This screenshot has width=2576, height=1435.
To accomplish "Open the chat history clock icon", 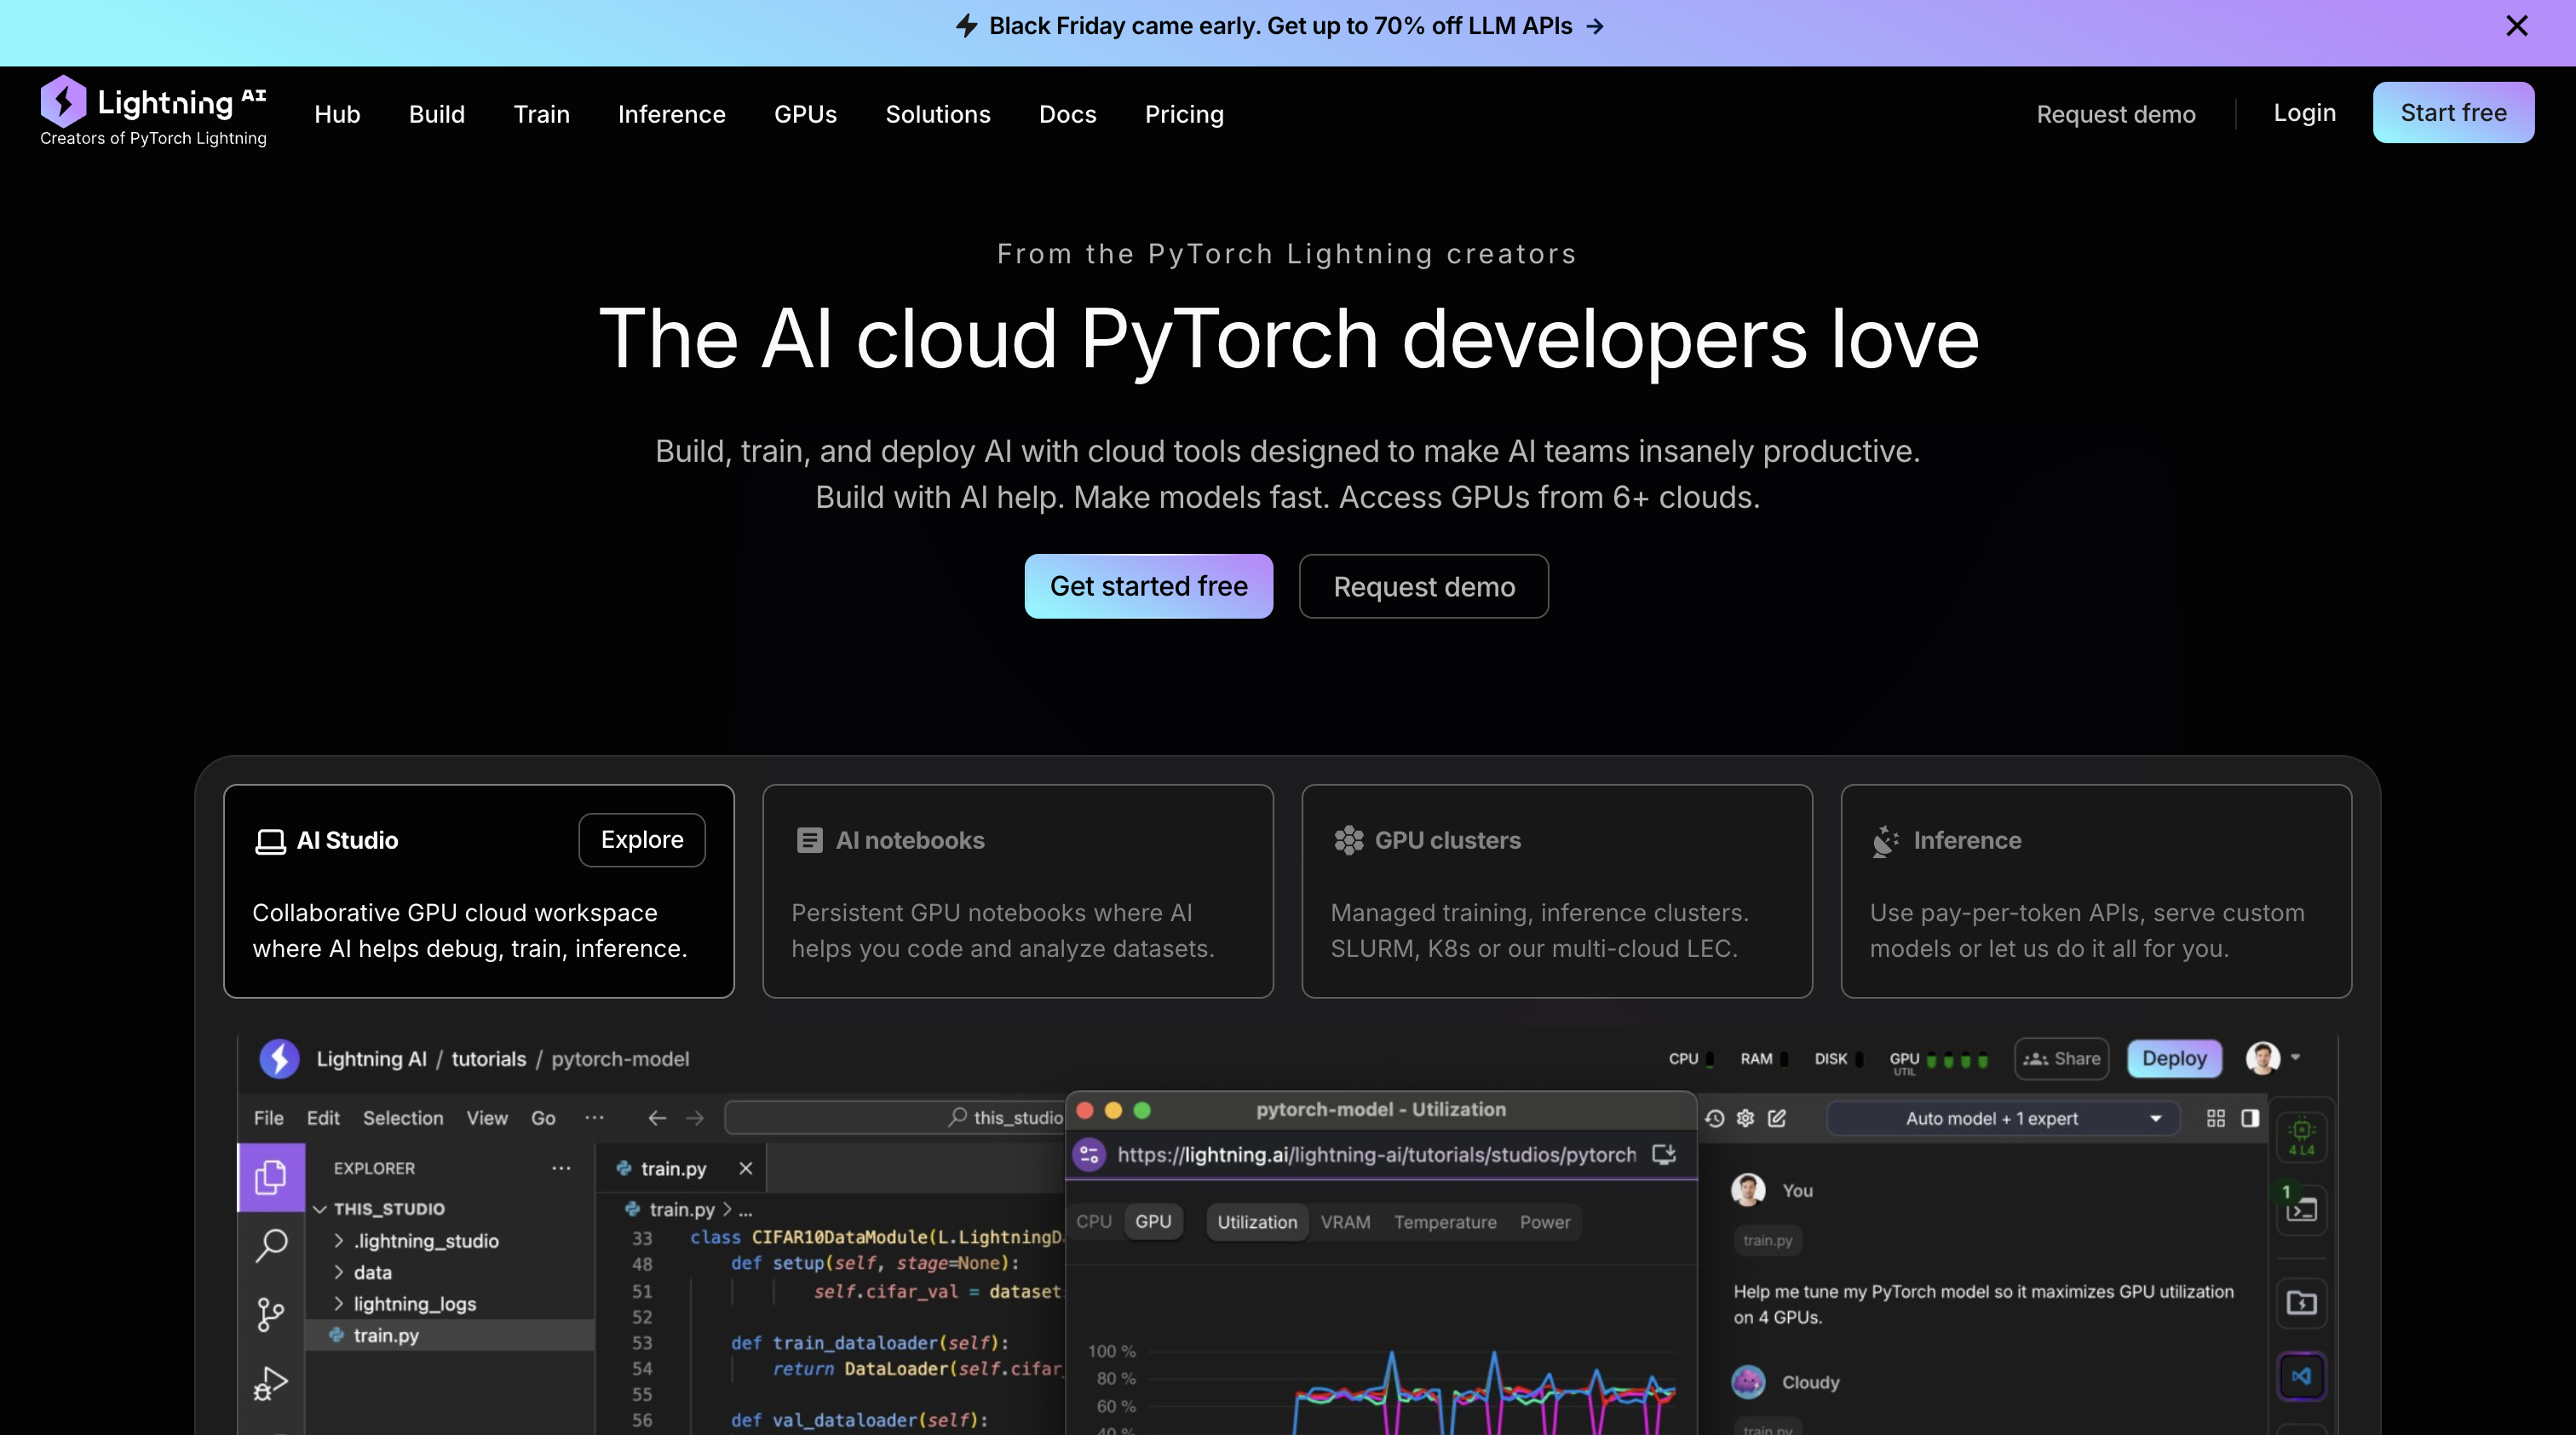I will [x=1714, y=1118].
